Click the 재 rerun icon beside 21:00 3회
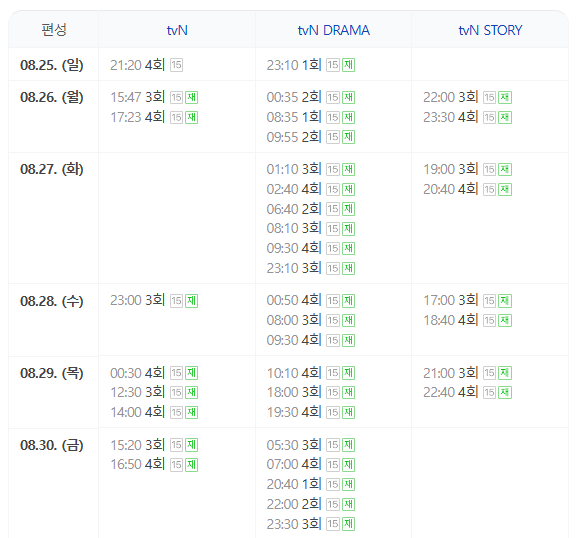The image size is (576, 538). [505, 373]
